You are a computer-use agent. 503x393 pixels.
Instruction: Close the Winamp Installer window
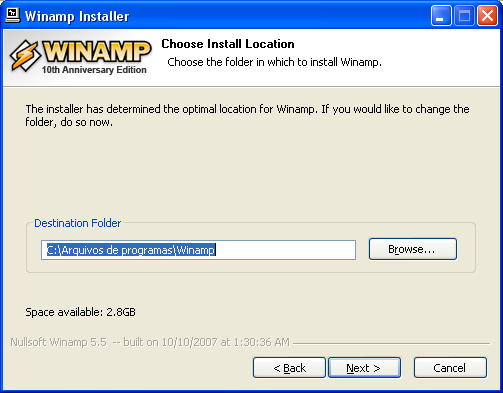pyautogui.click(x=487, y=16)
